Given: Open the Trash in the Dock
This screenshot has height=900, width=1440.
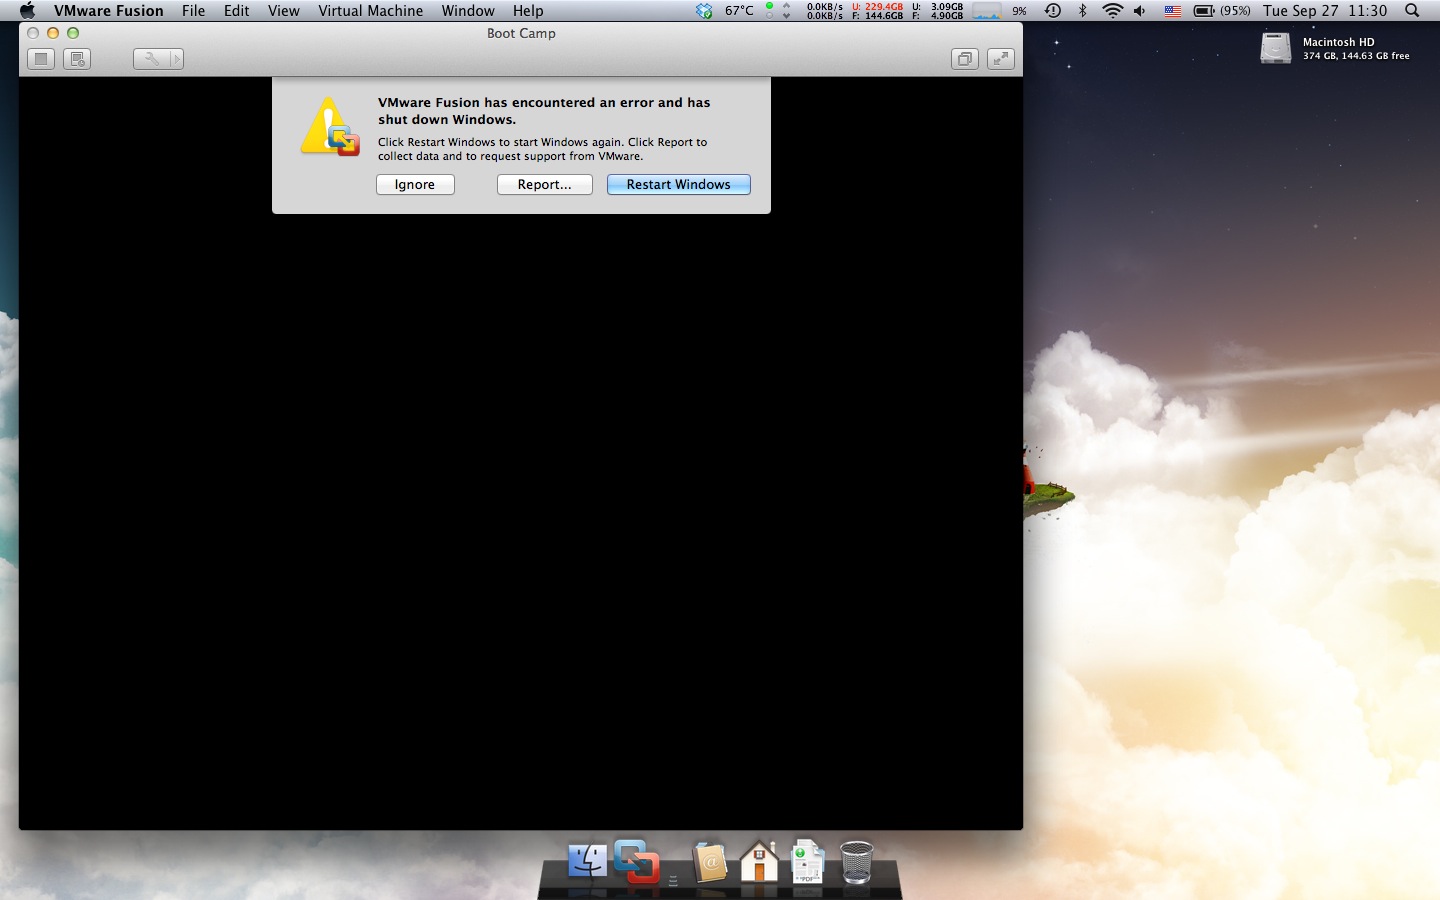Looking at the screenshot, I should tap(856, 862).
